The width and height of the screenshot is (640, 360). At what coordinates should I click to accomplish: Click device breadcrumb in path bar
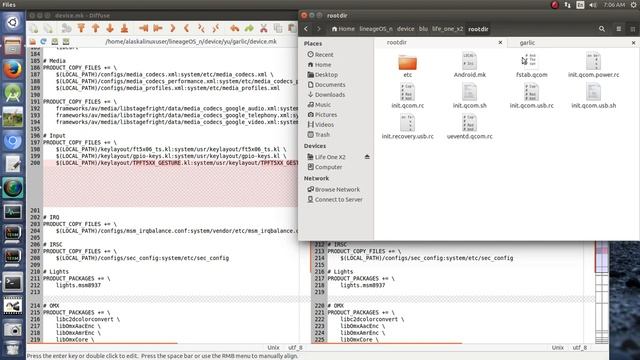click(x=405, y=29)
